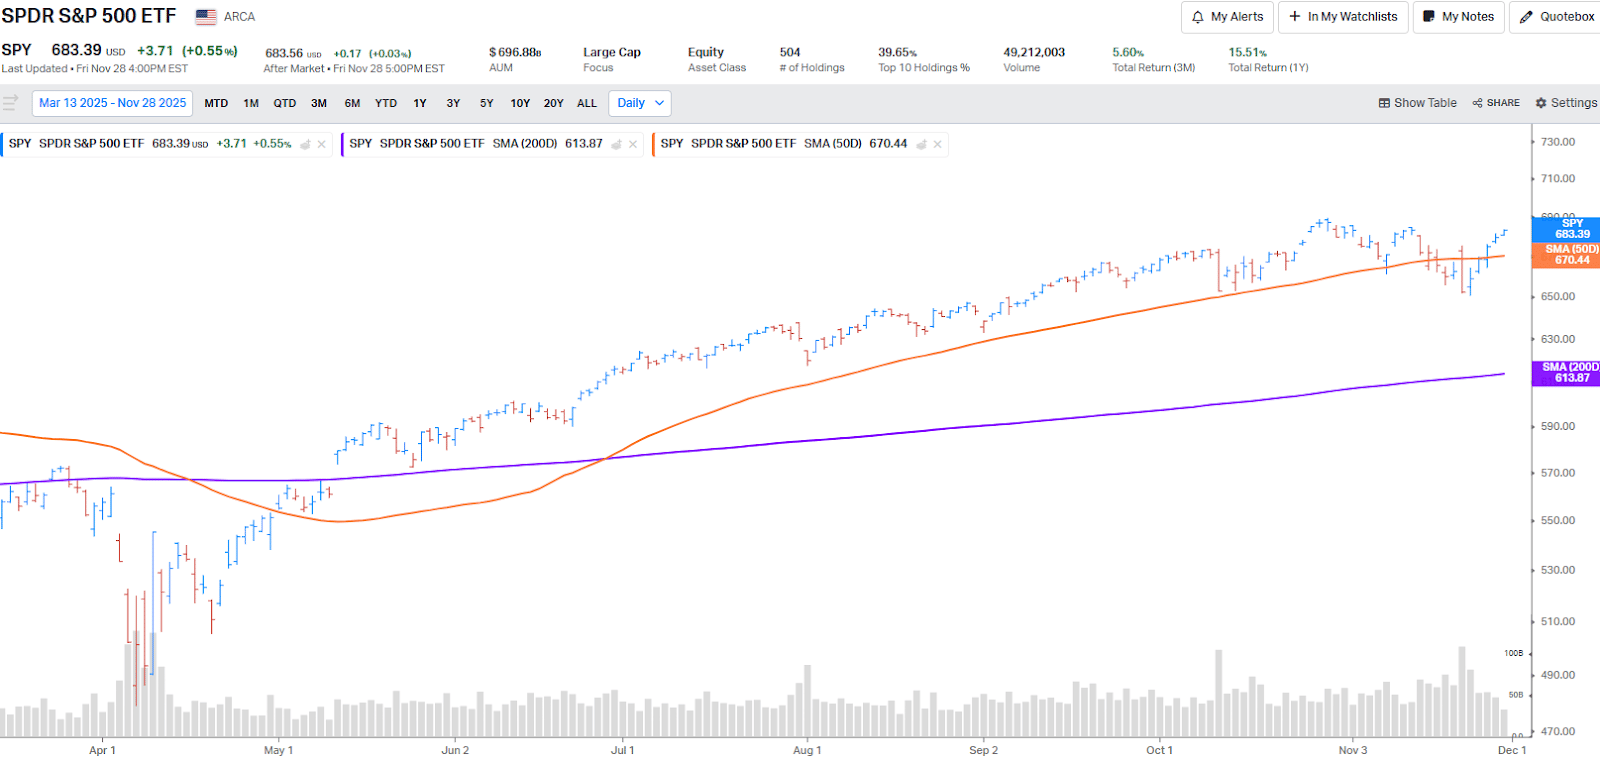Add SPY via In My Watchlists button
Viewport: 1600px width, 763px height.
[x=1343, y=17]
